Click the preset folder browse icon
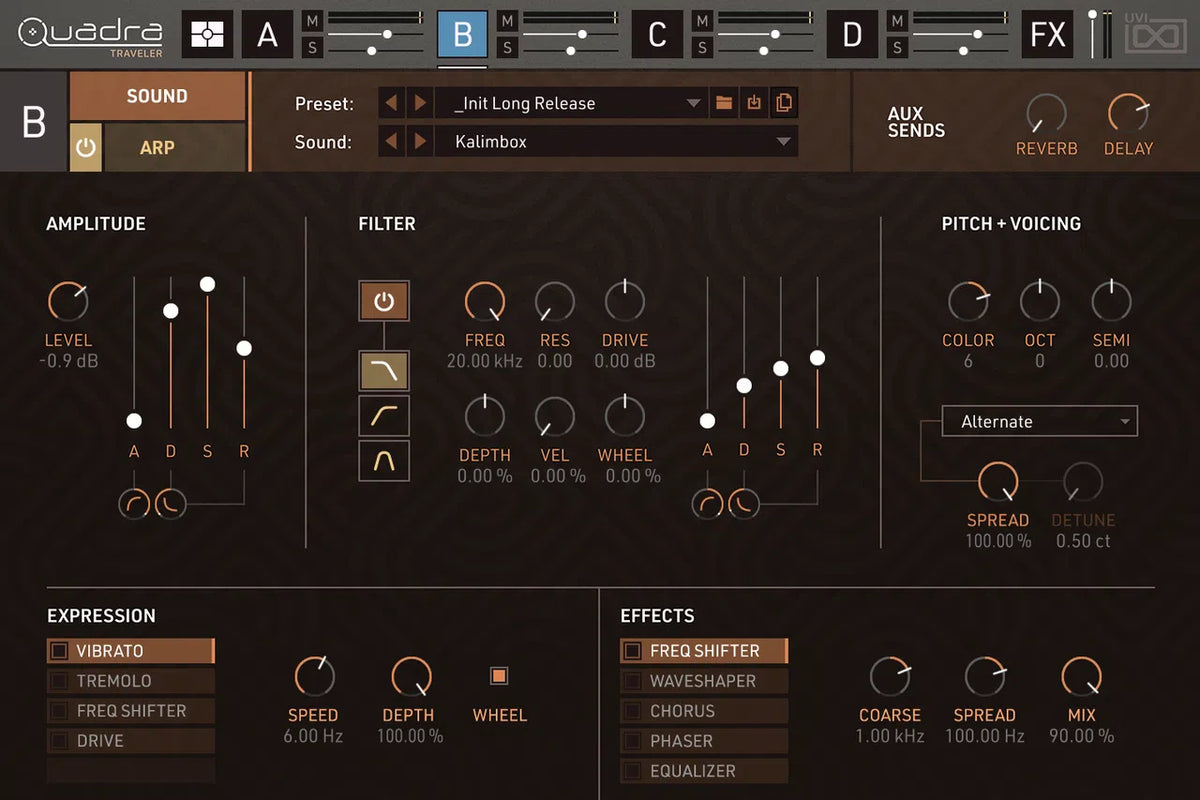Image resolution: width=1200 pixels, height=800 pixels. coord(724,103)
